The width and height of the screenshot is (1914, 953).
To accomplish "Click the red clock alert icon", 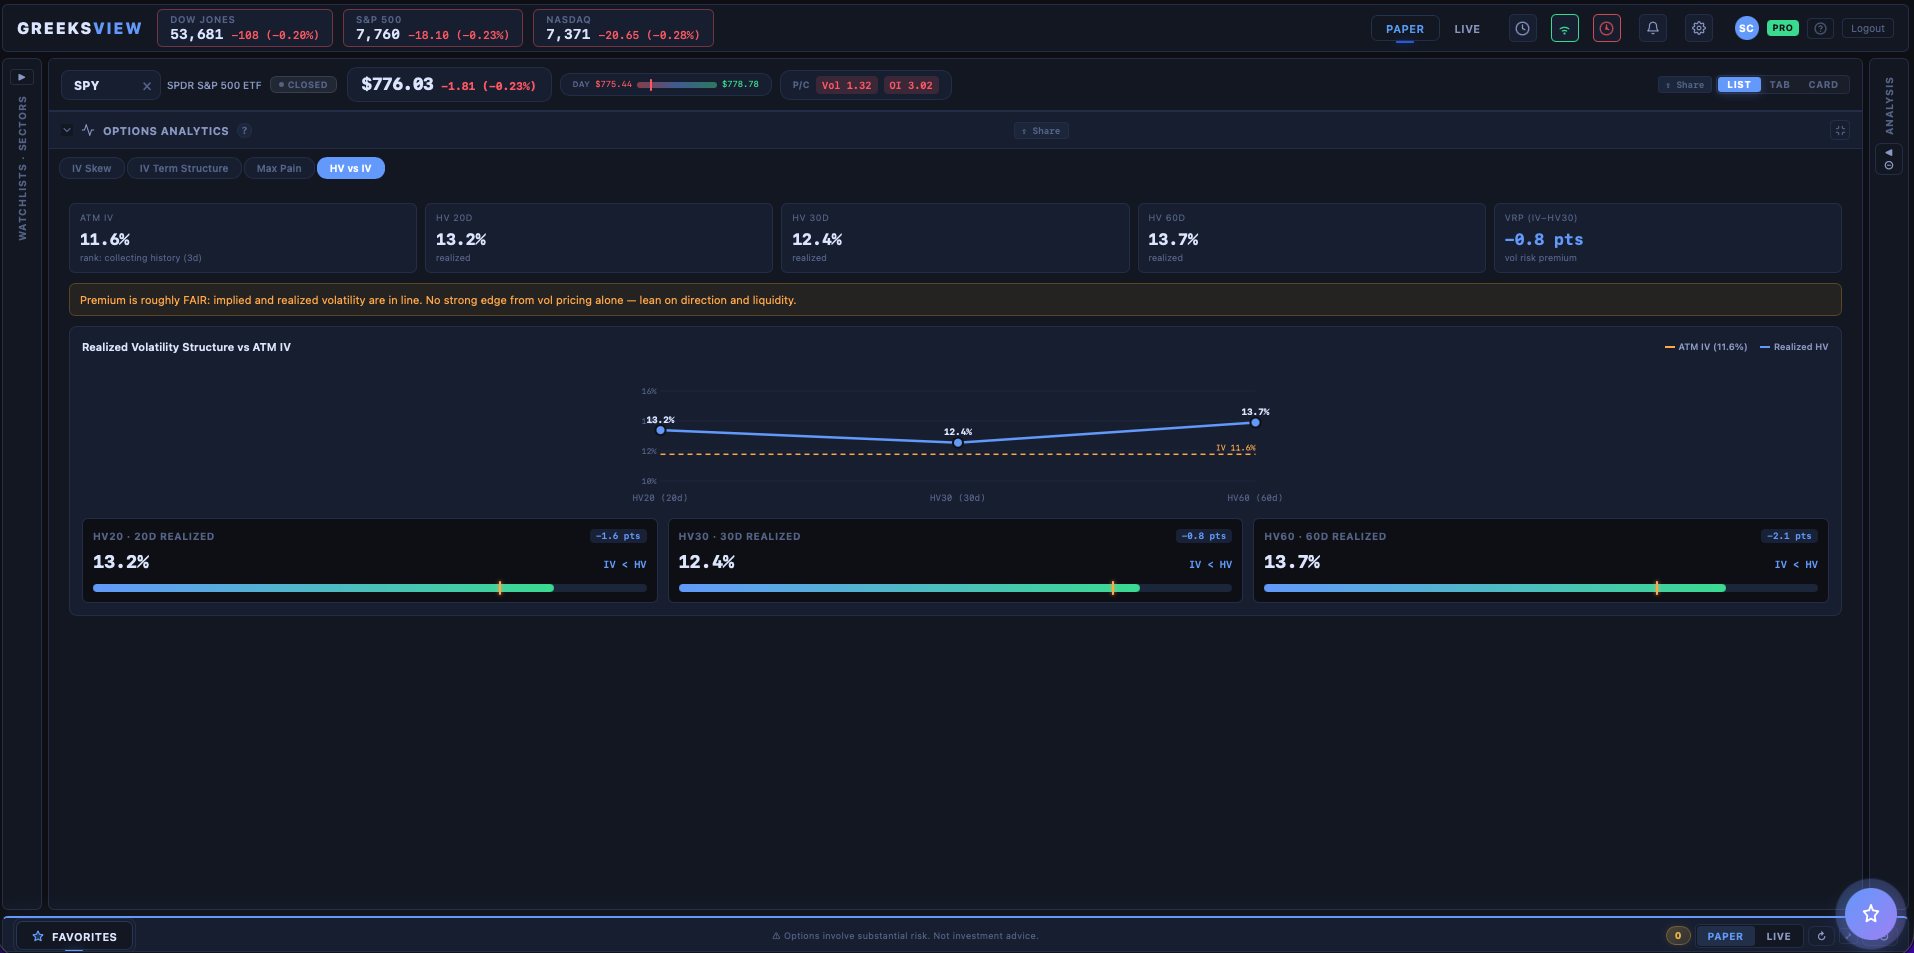I will tap(1607, 29).
